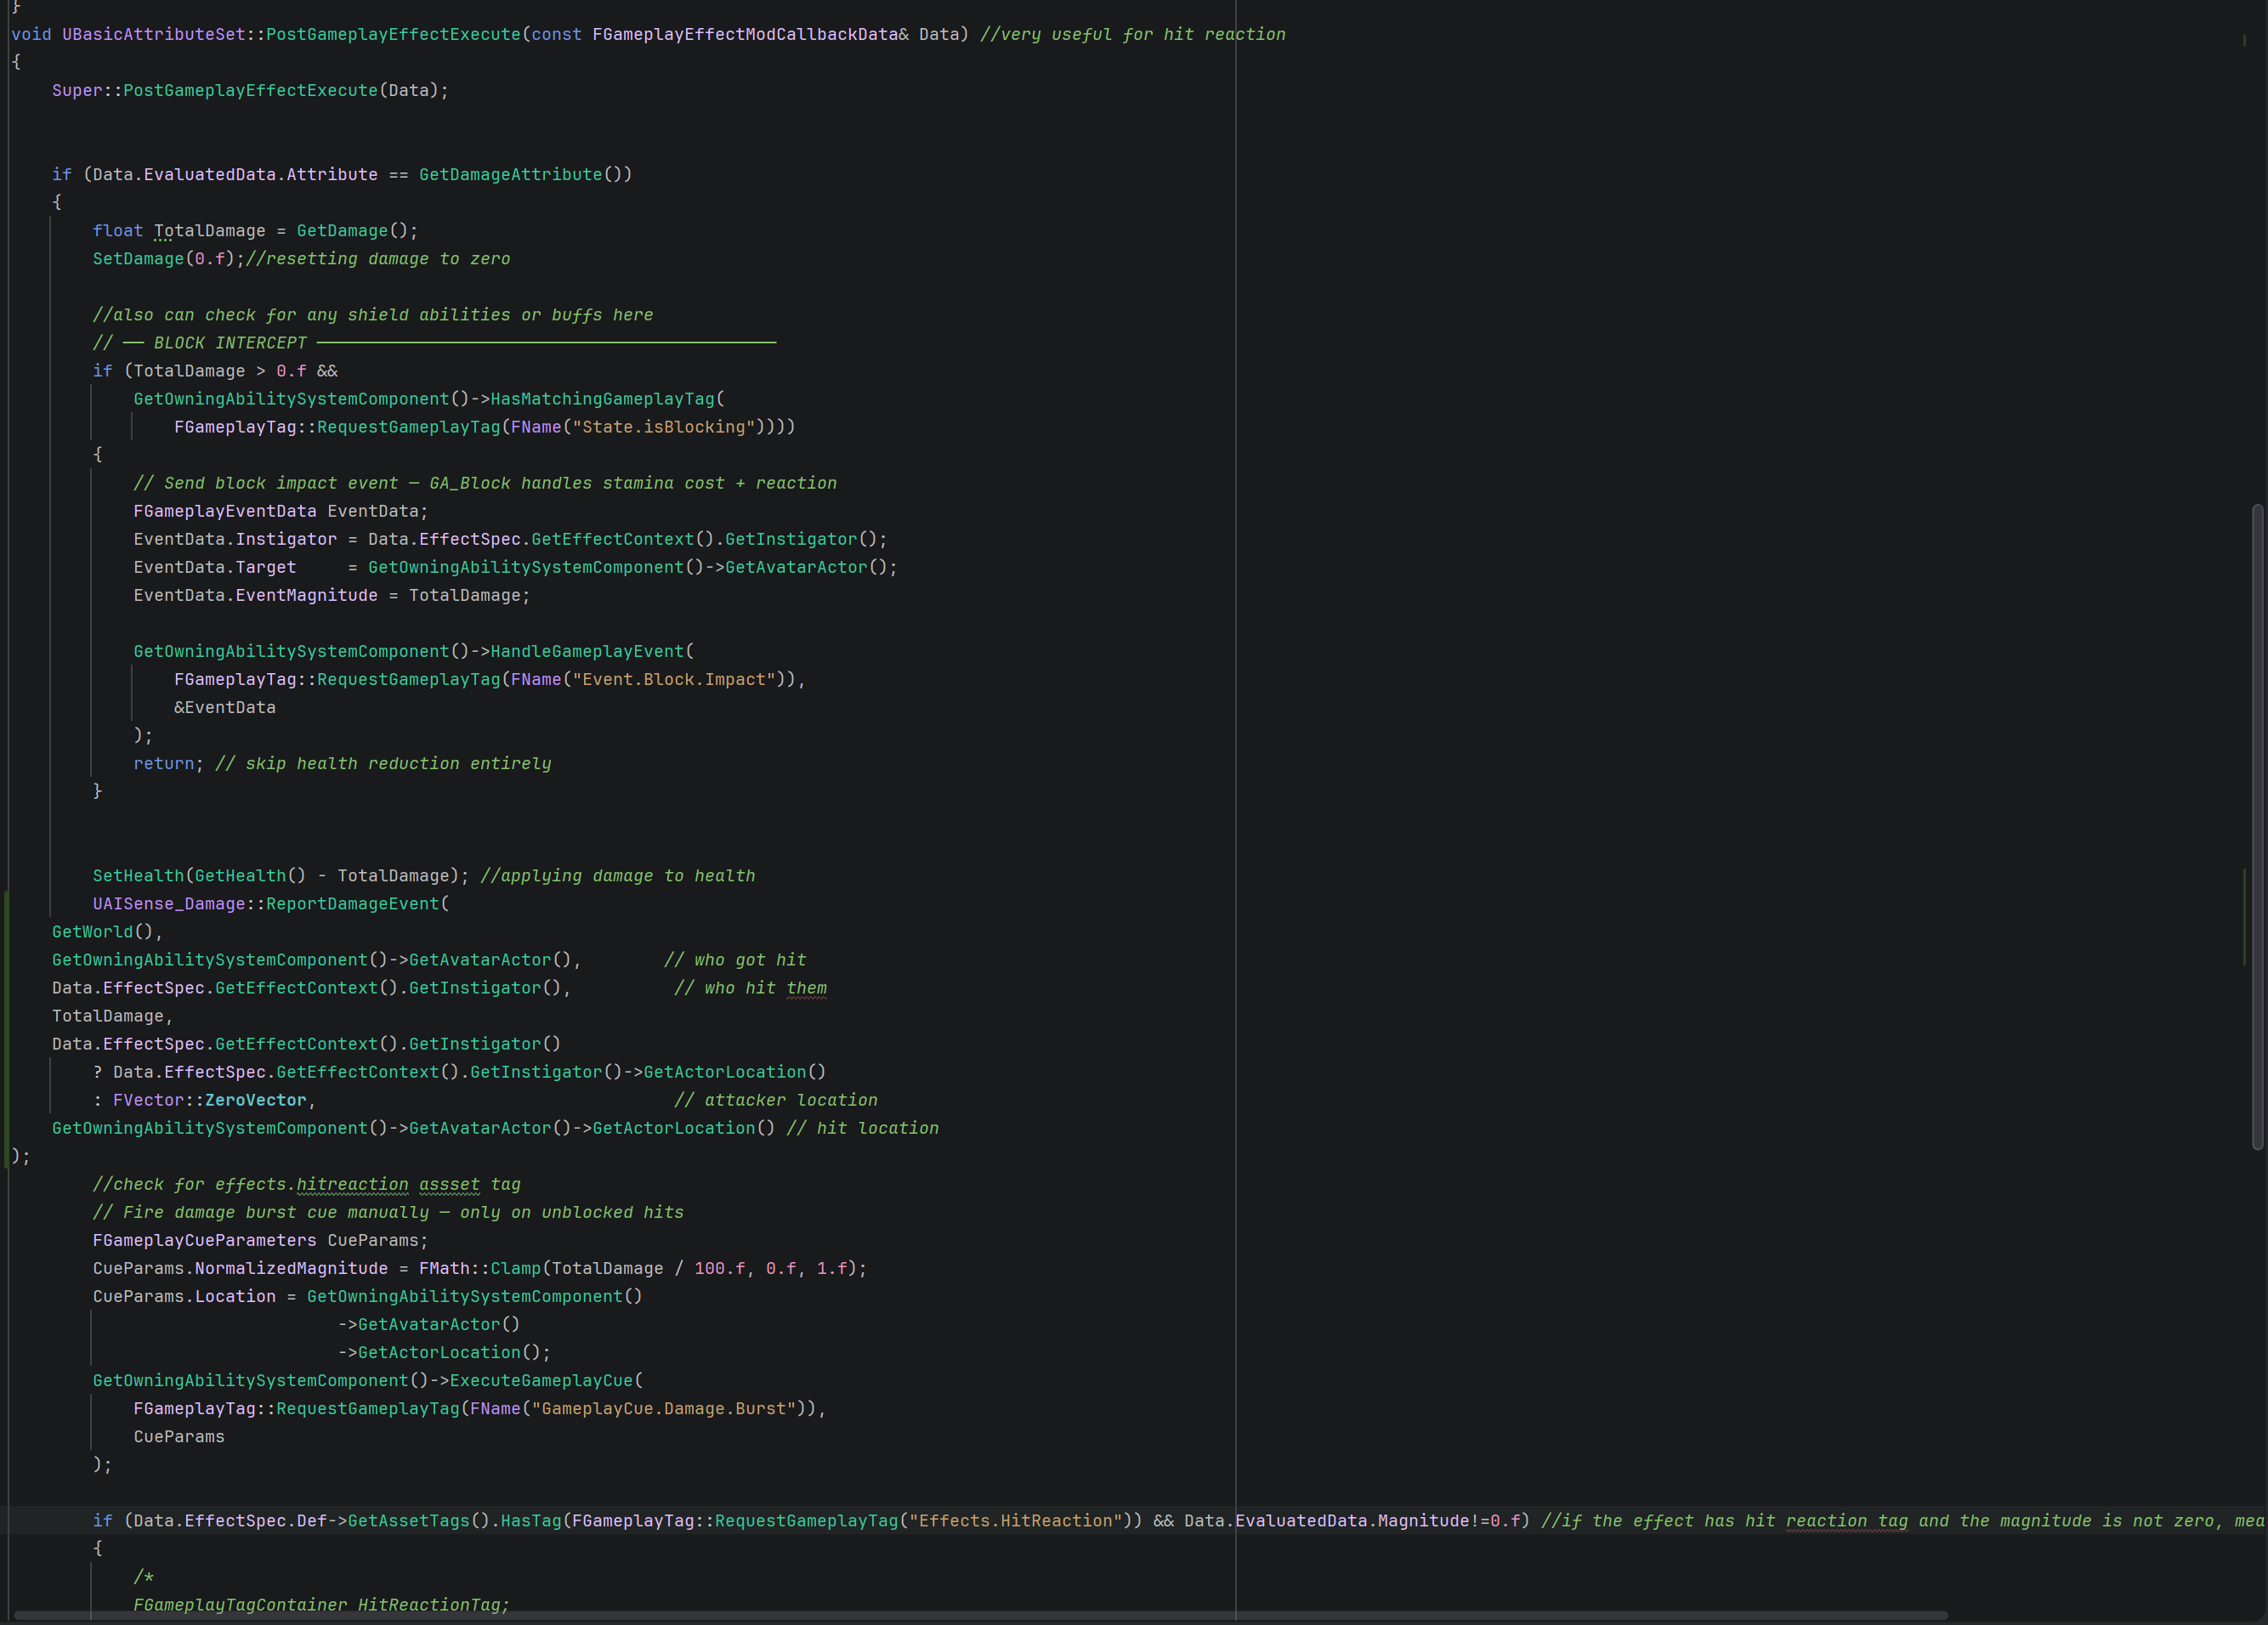Screen dimensions: 2268x1625
Task: Click the 'hit location' comment
Action: [862, 1126]
